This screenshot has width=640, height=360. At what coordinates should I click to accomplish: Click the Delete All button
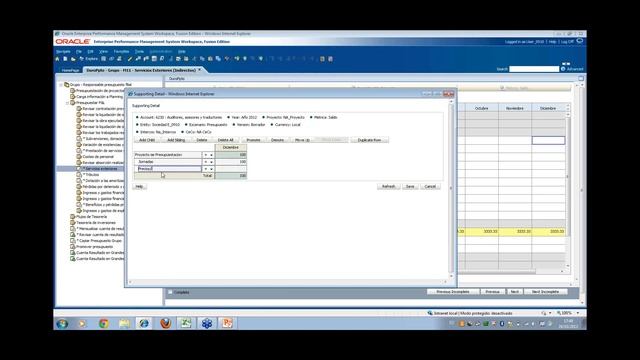coord(225,140)
